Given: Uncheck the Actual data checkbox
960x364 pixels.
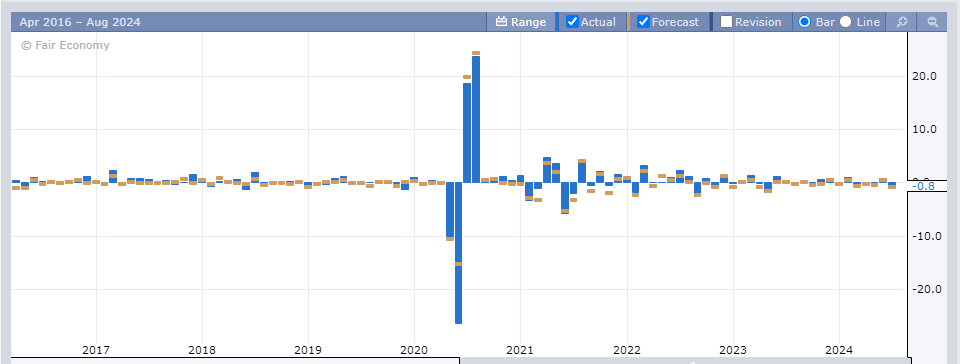Looking at the screenshot, I should click(572, 22).
